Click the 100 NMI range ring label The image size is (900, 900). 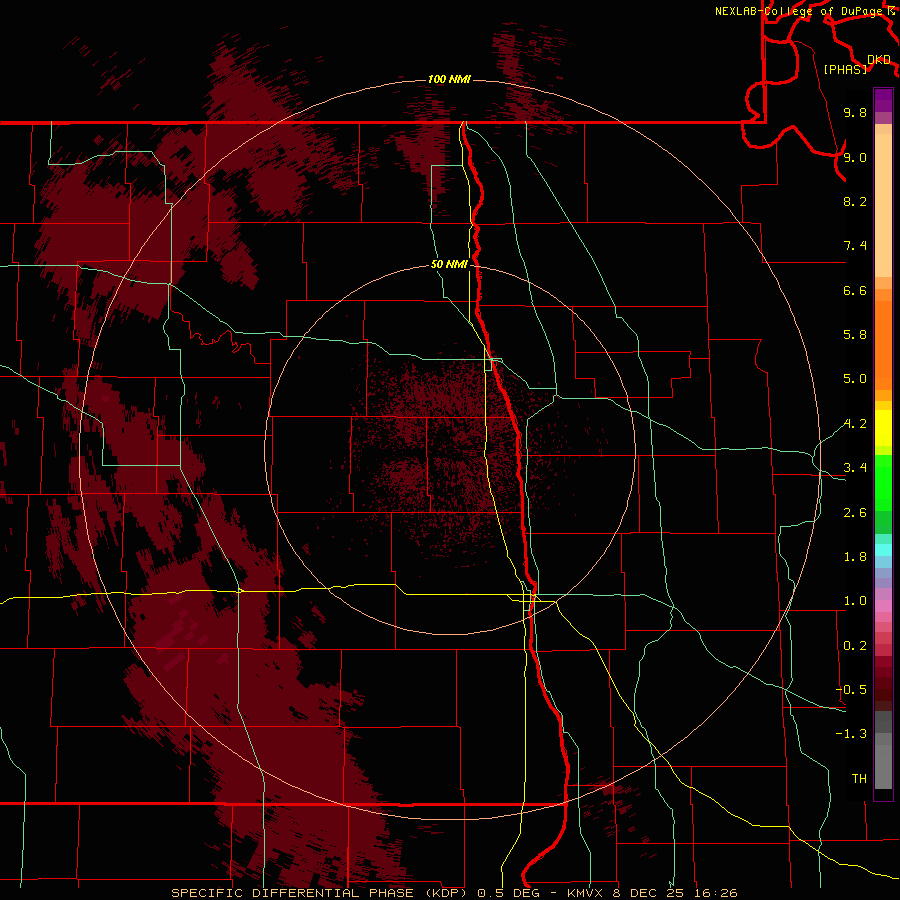point(449,79)
